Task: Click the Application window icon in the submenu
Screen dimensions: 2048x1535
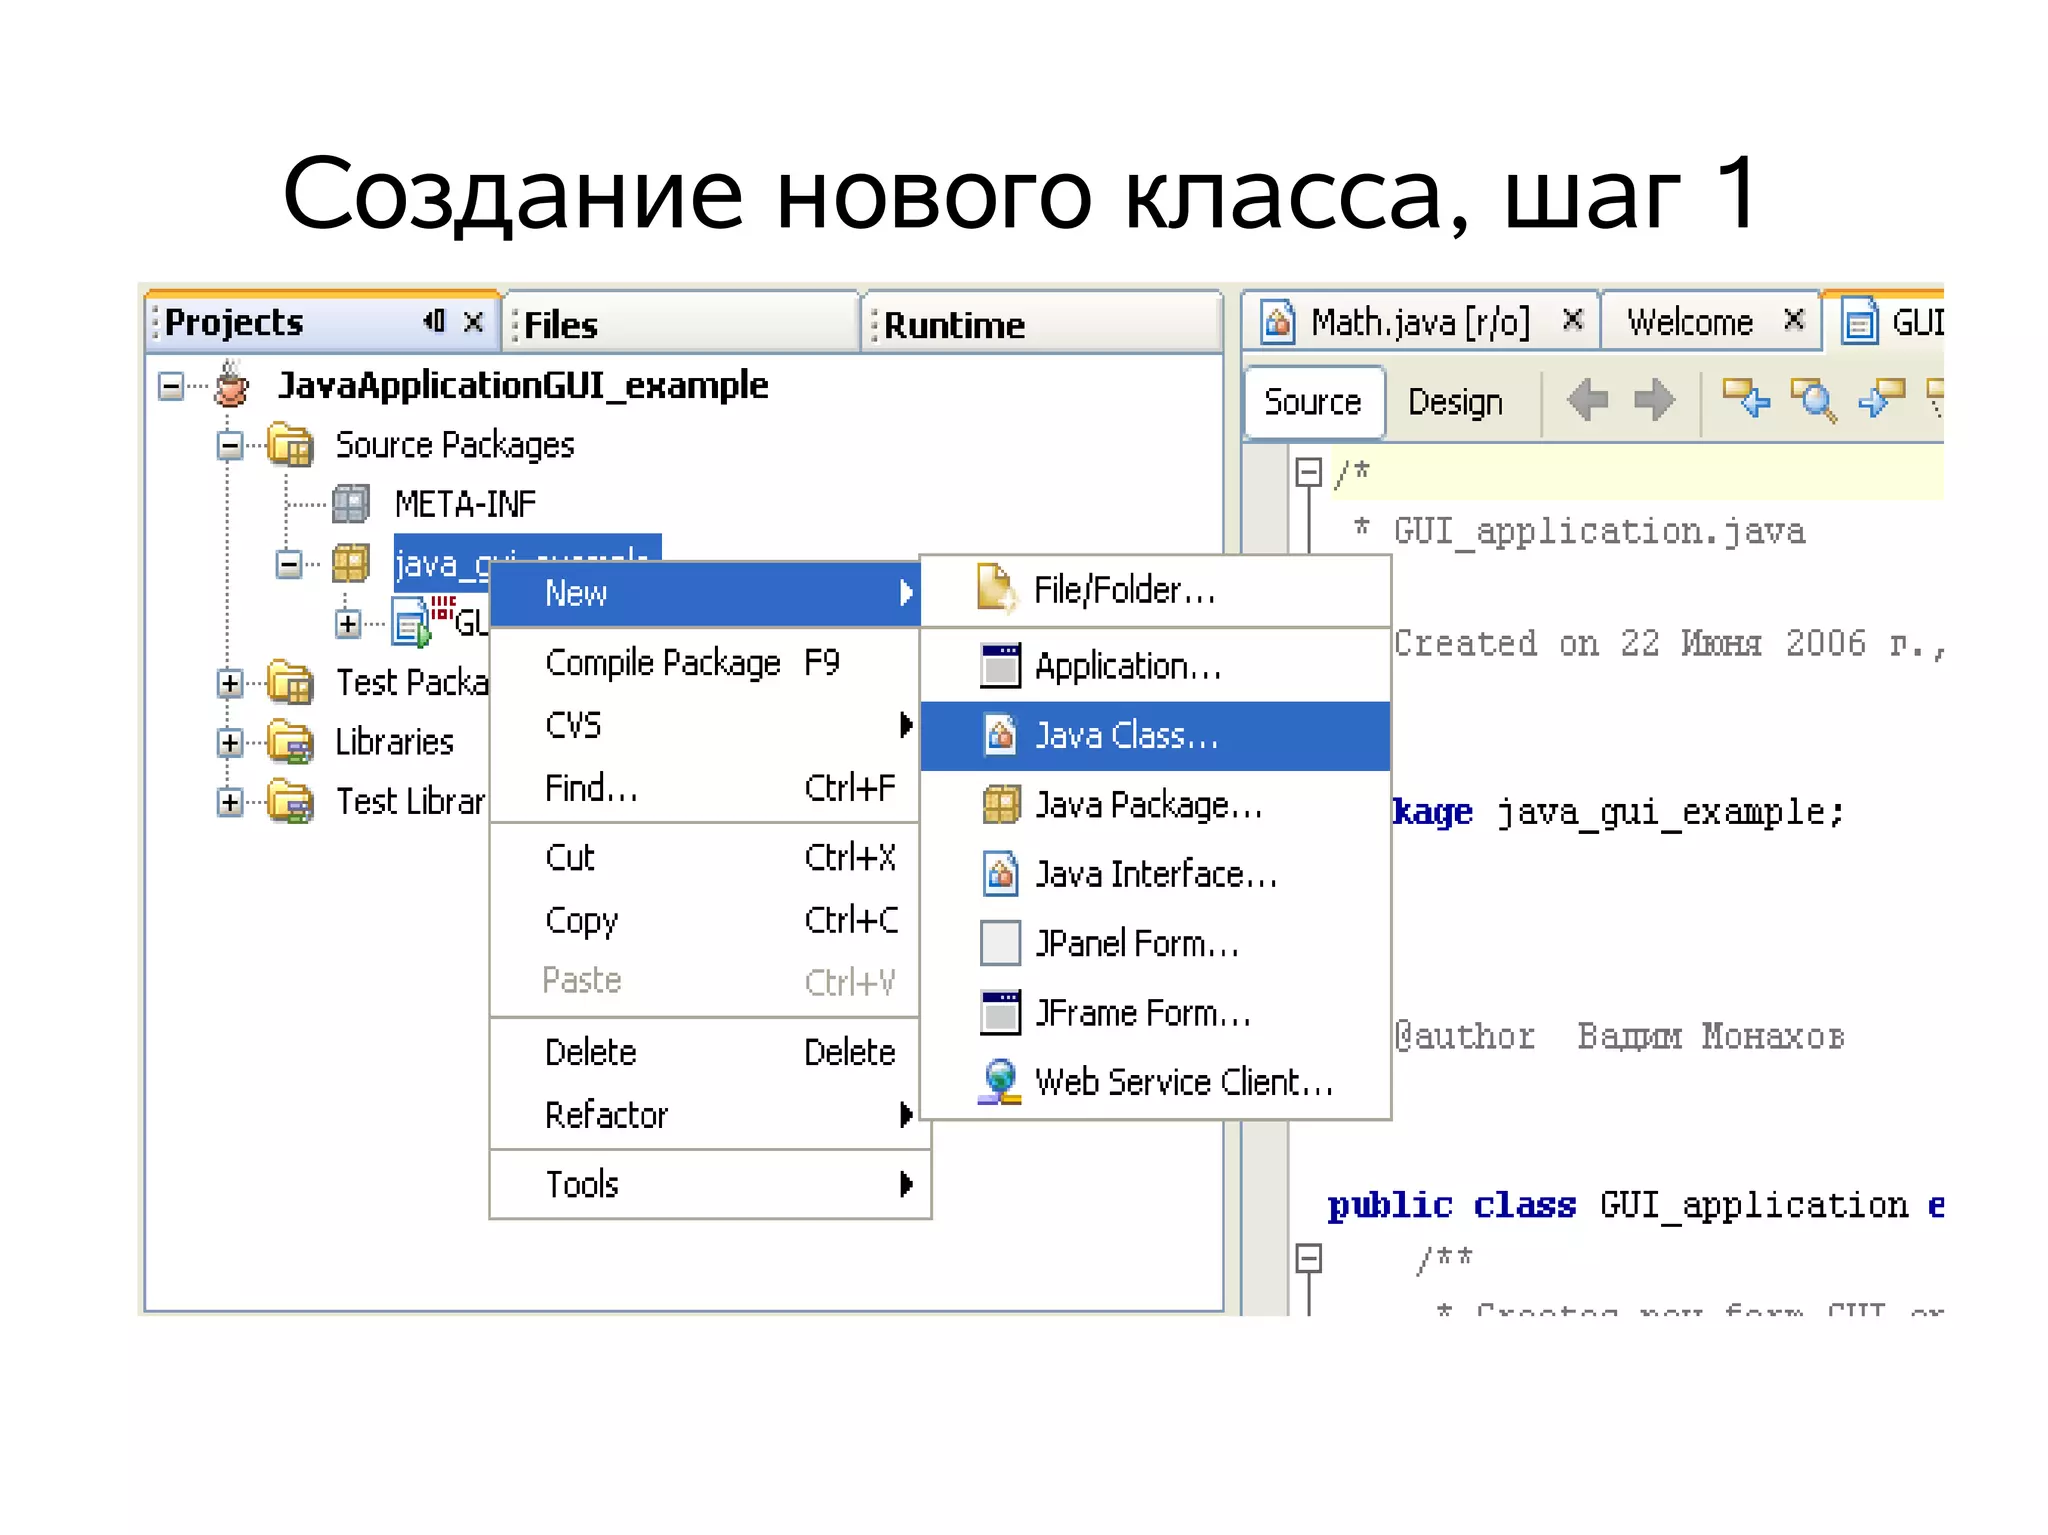Action: 1000,666
